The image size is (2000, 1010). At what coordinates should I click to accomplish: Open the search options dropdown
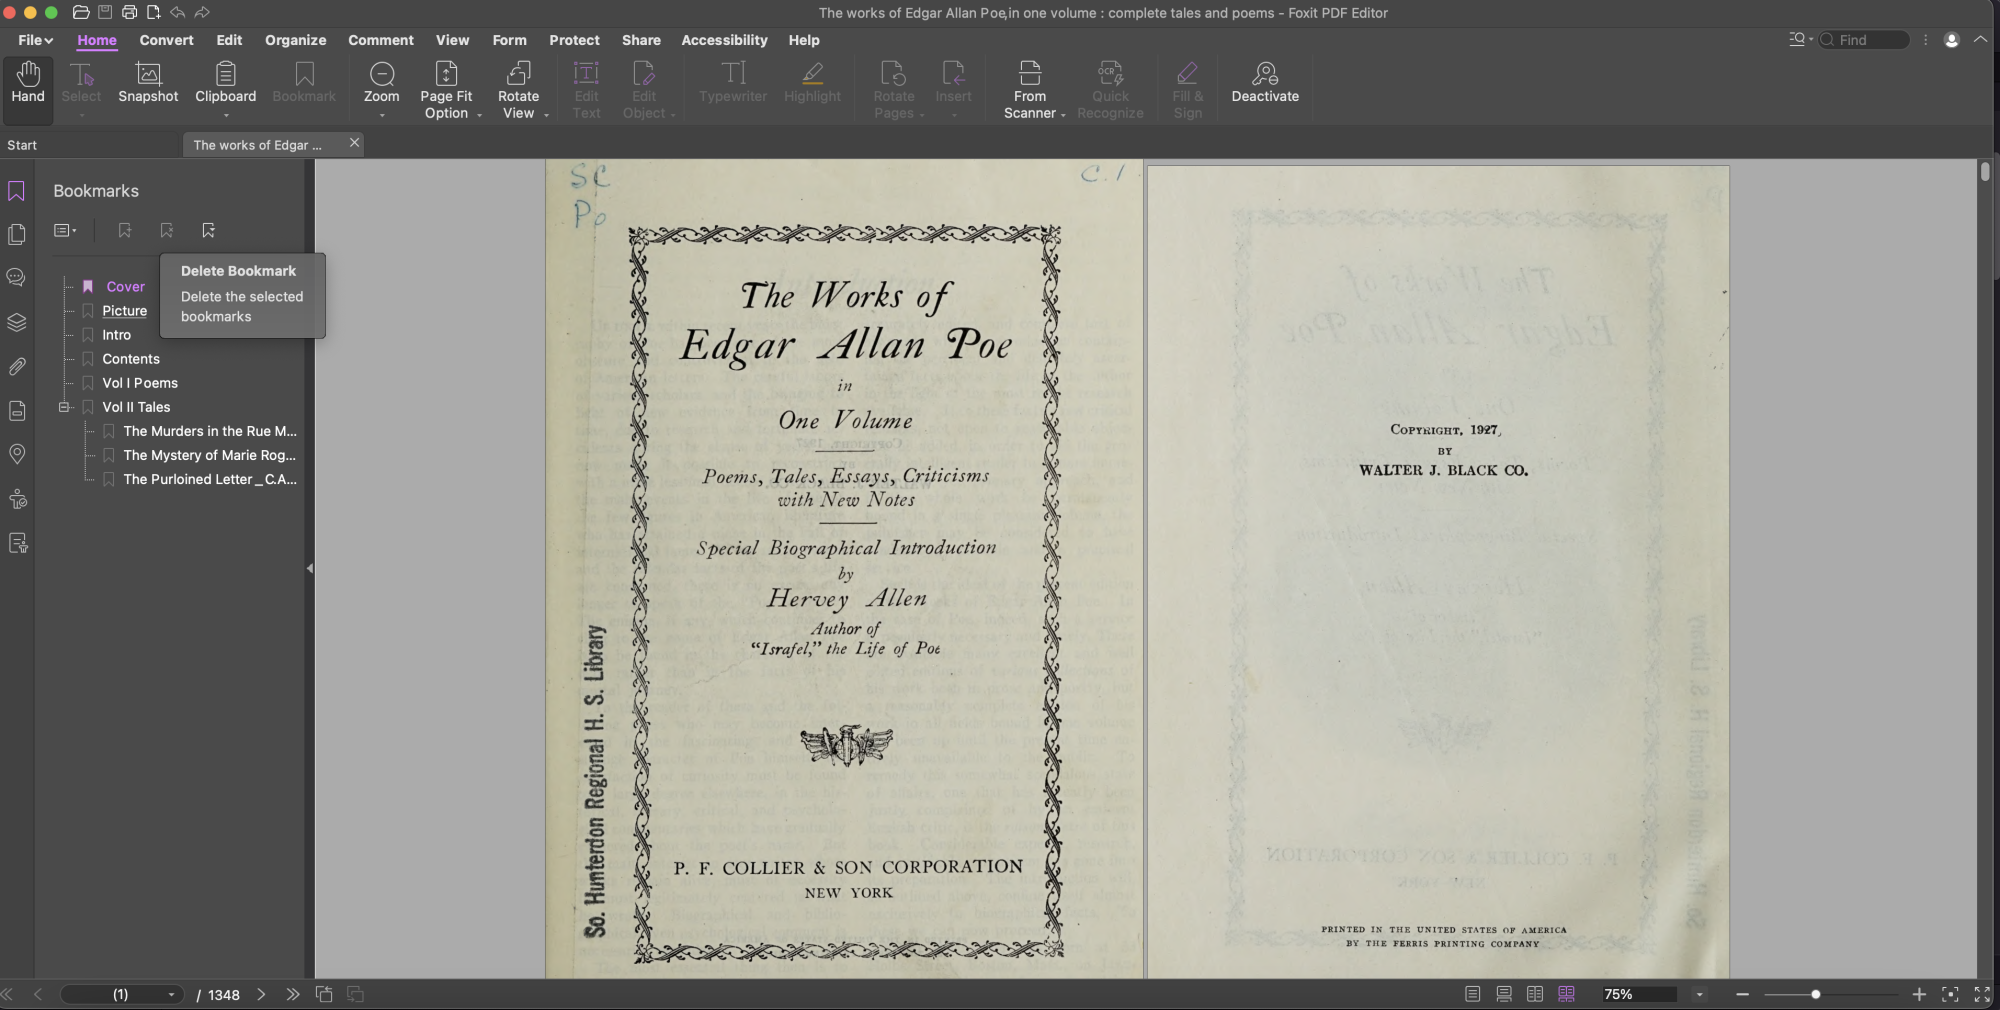[1801, 40]
